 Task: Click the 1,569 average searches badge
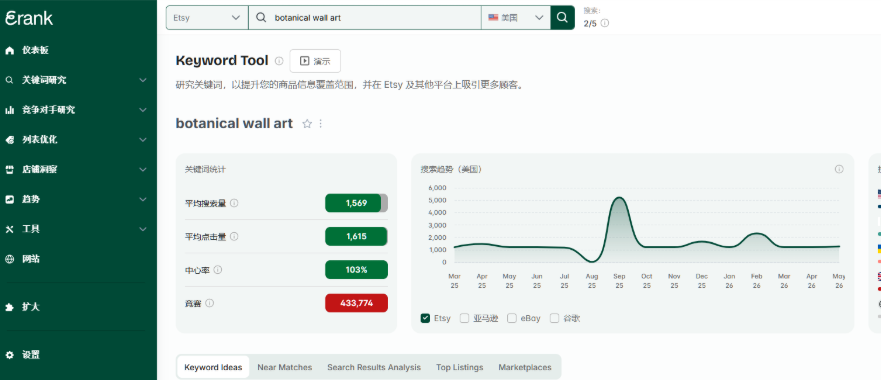click(356, 203)
